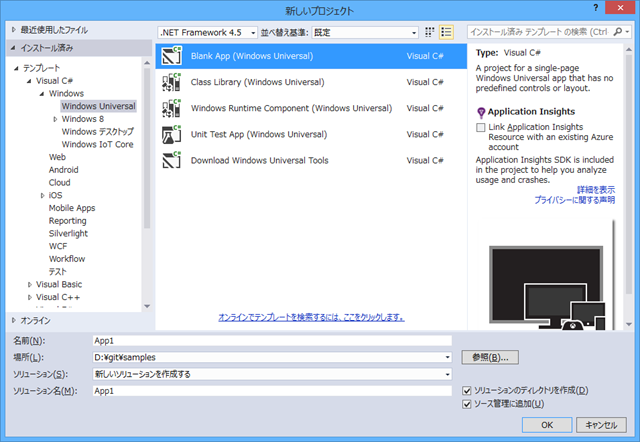This screenshot has width=640, height=442.
Task: Expand the iOS node
Action: point(42,195)
